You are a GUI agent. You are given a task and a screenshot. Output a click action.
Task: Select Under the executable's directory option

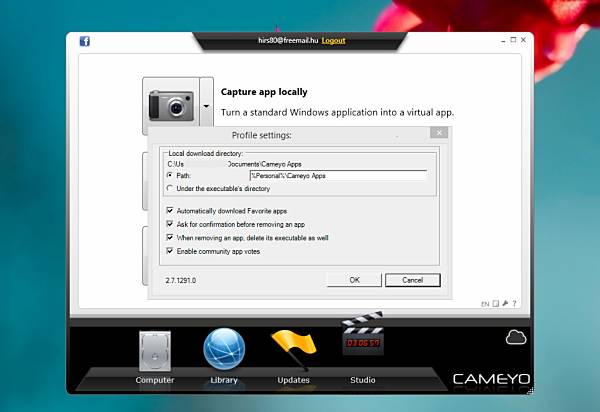tap(170, 188)
